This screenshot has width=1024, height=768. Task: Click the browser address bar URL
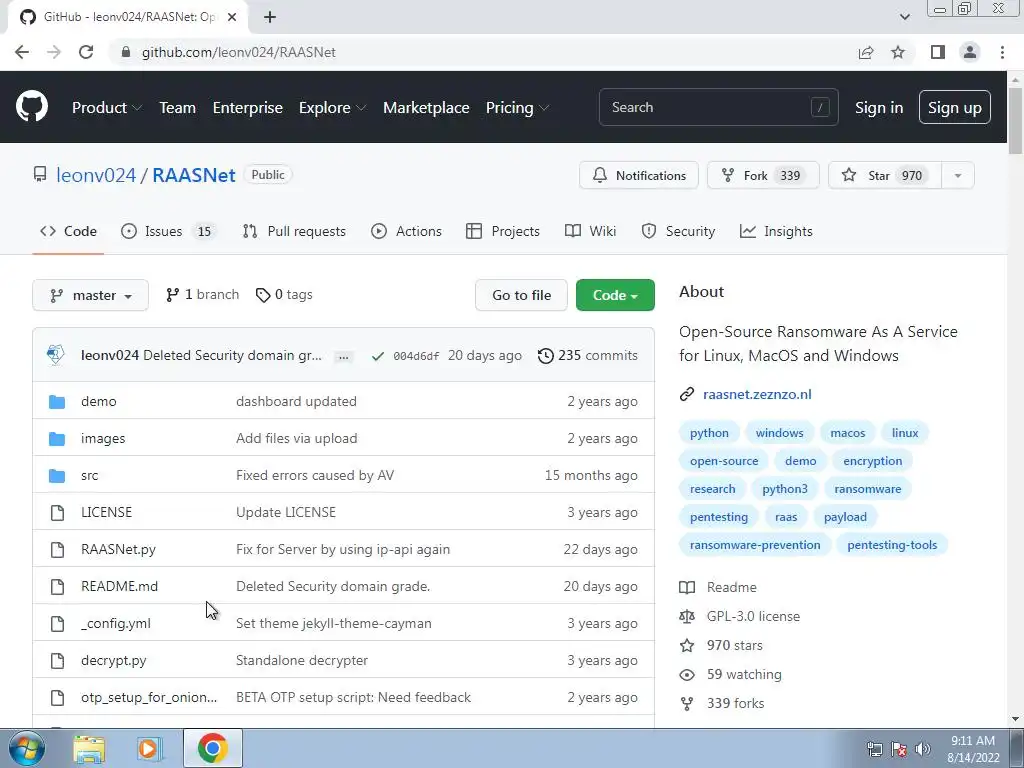click(239, 52)
